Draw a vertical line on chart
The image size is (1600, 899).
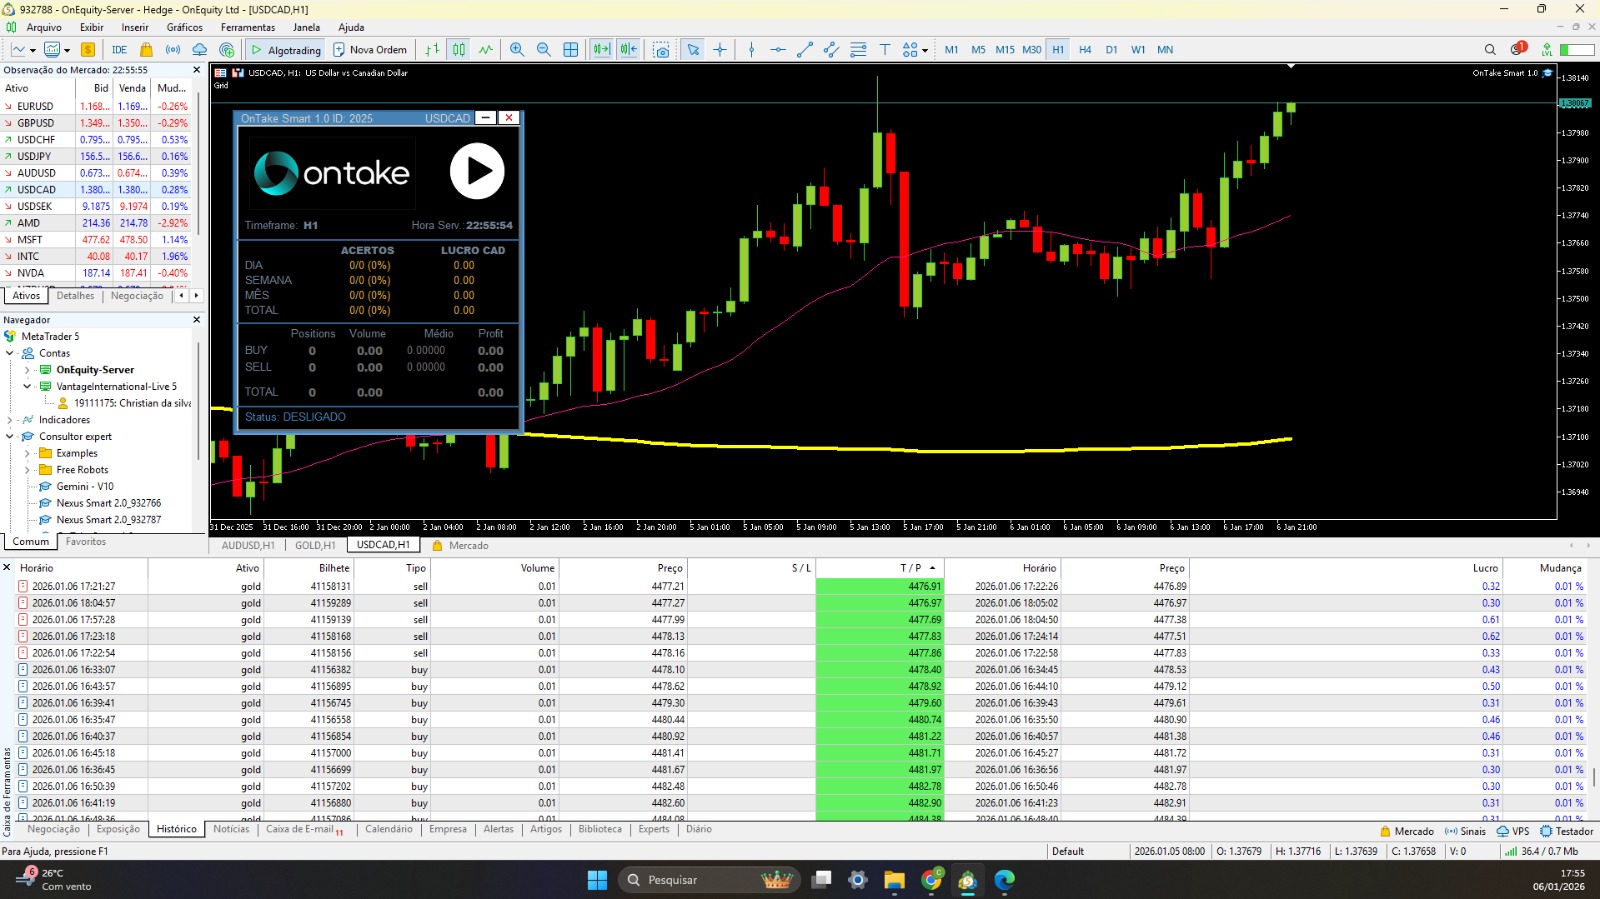[x=751, y=50]
